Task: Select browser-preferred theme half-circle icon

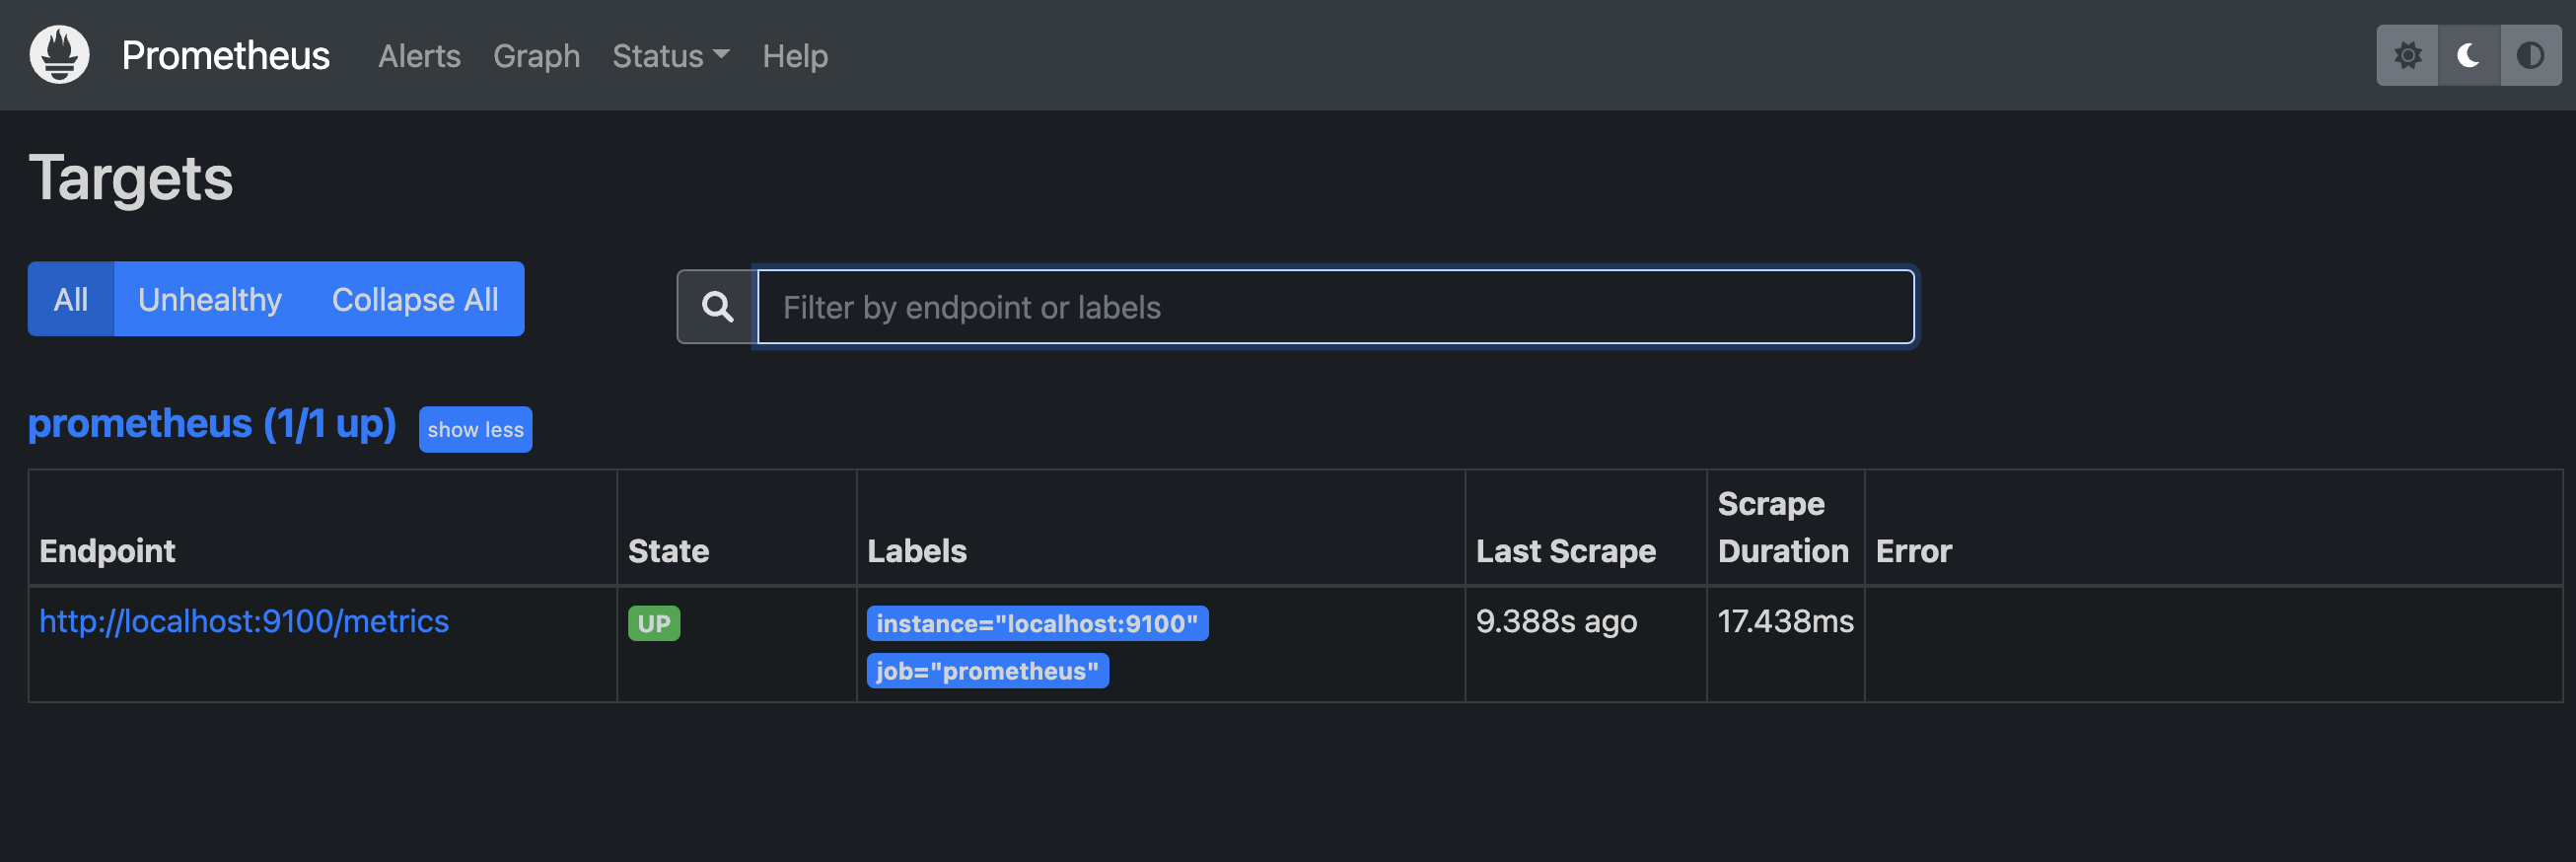Action: [x=2530, y=55]
